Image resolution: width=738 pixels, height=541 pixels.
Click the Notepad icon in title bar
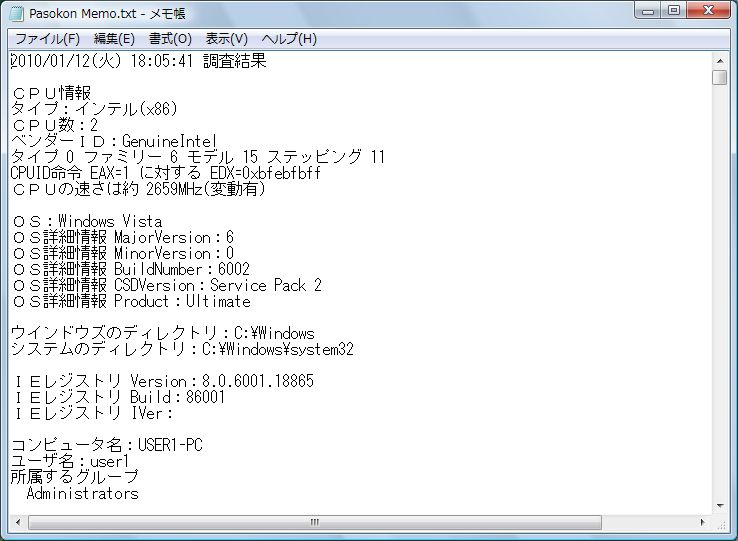click(x=16, y=13)
